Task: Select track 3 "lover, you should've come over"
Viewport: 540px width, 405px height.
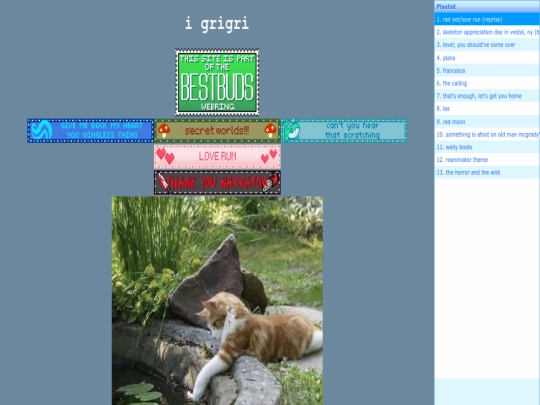Action: 487,45
